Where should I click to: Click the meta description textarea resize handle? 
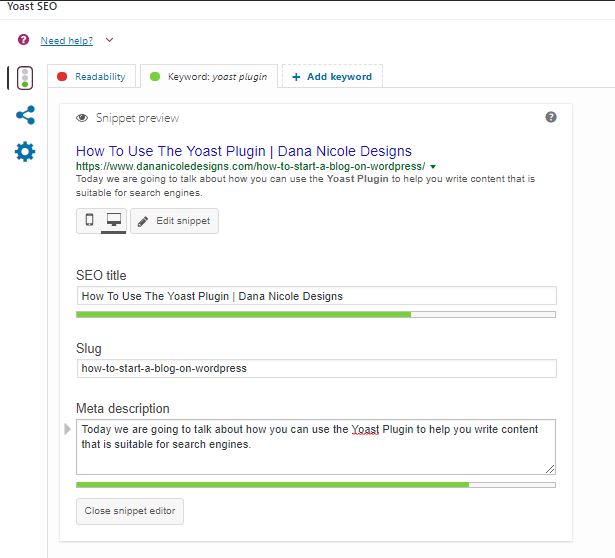[x=550, y=469]
